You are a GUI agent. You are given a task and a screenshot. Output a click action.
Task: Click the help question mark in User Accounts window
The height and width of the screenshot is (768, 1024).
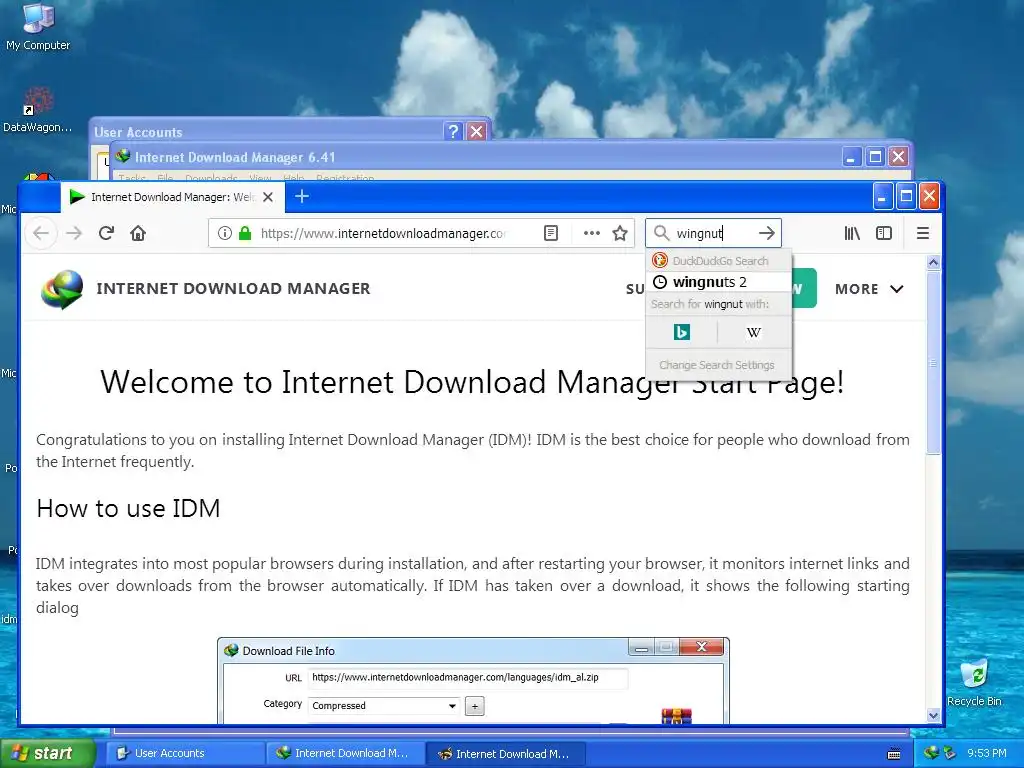453,131
